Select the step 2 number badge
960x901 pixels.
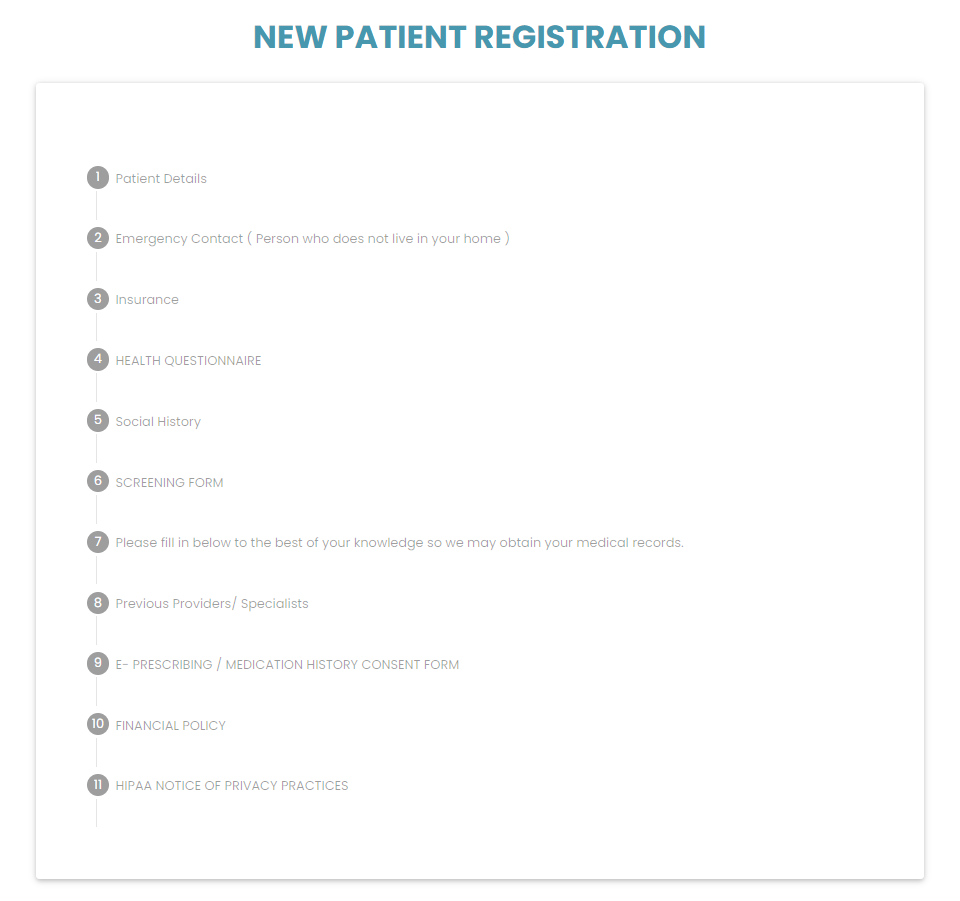tap(97, 238)
